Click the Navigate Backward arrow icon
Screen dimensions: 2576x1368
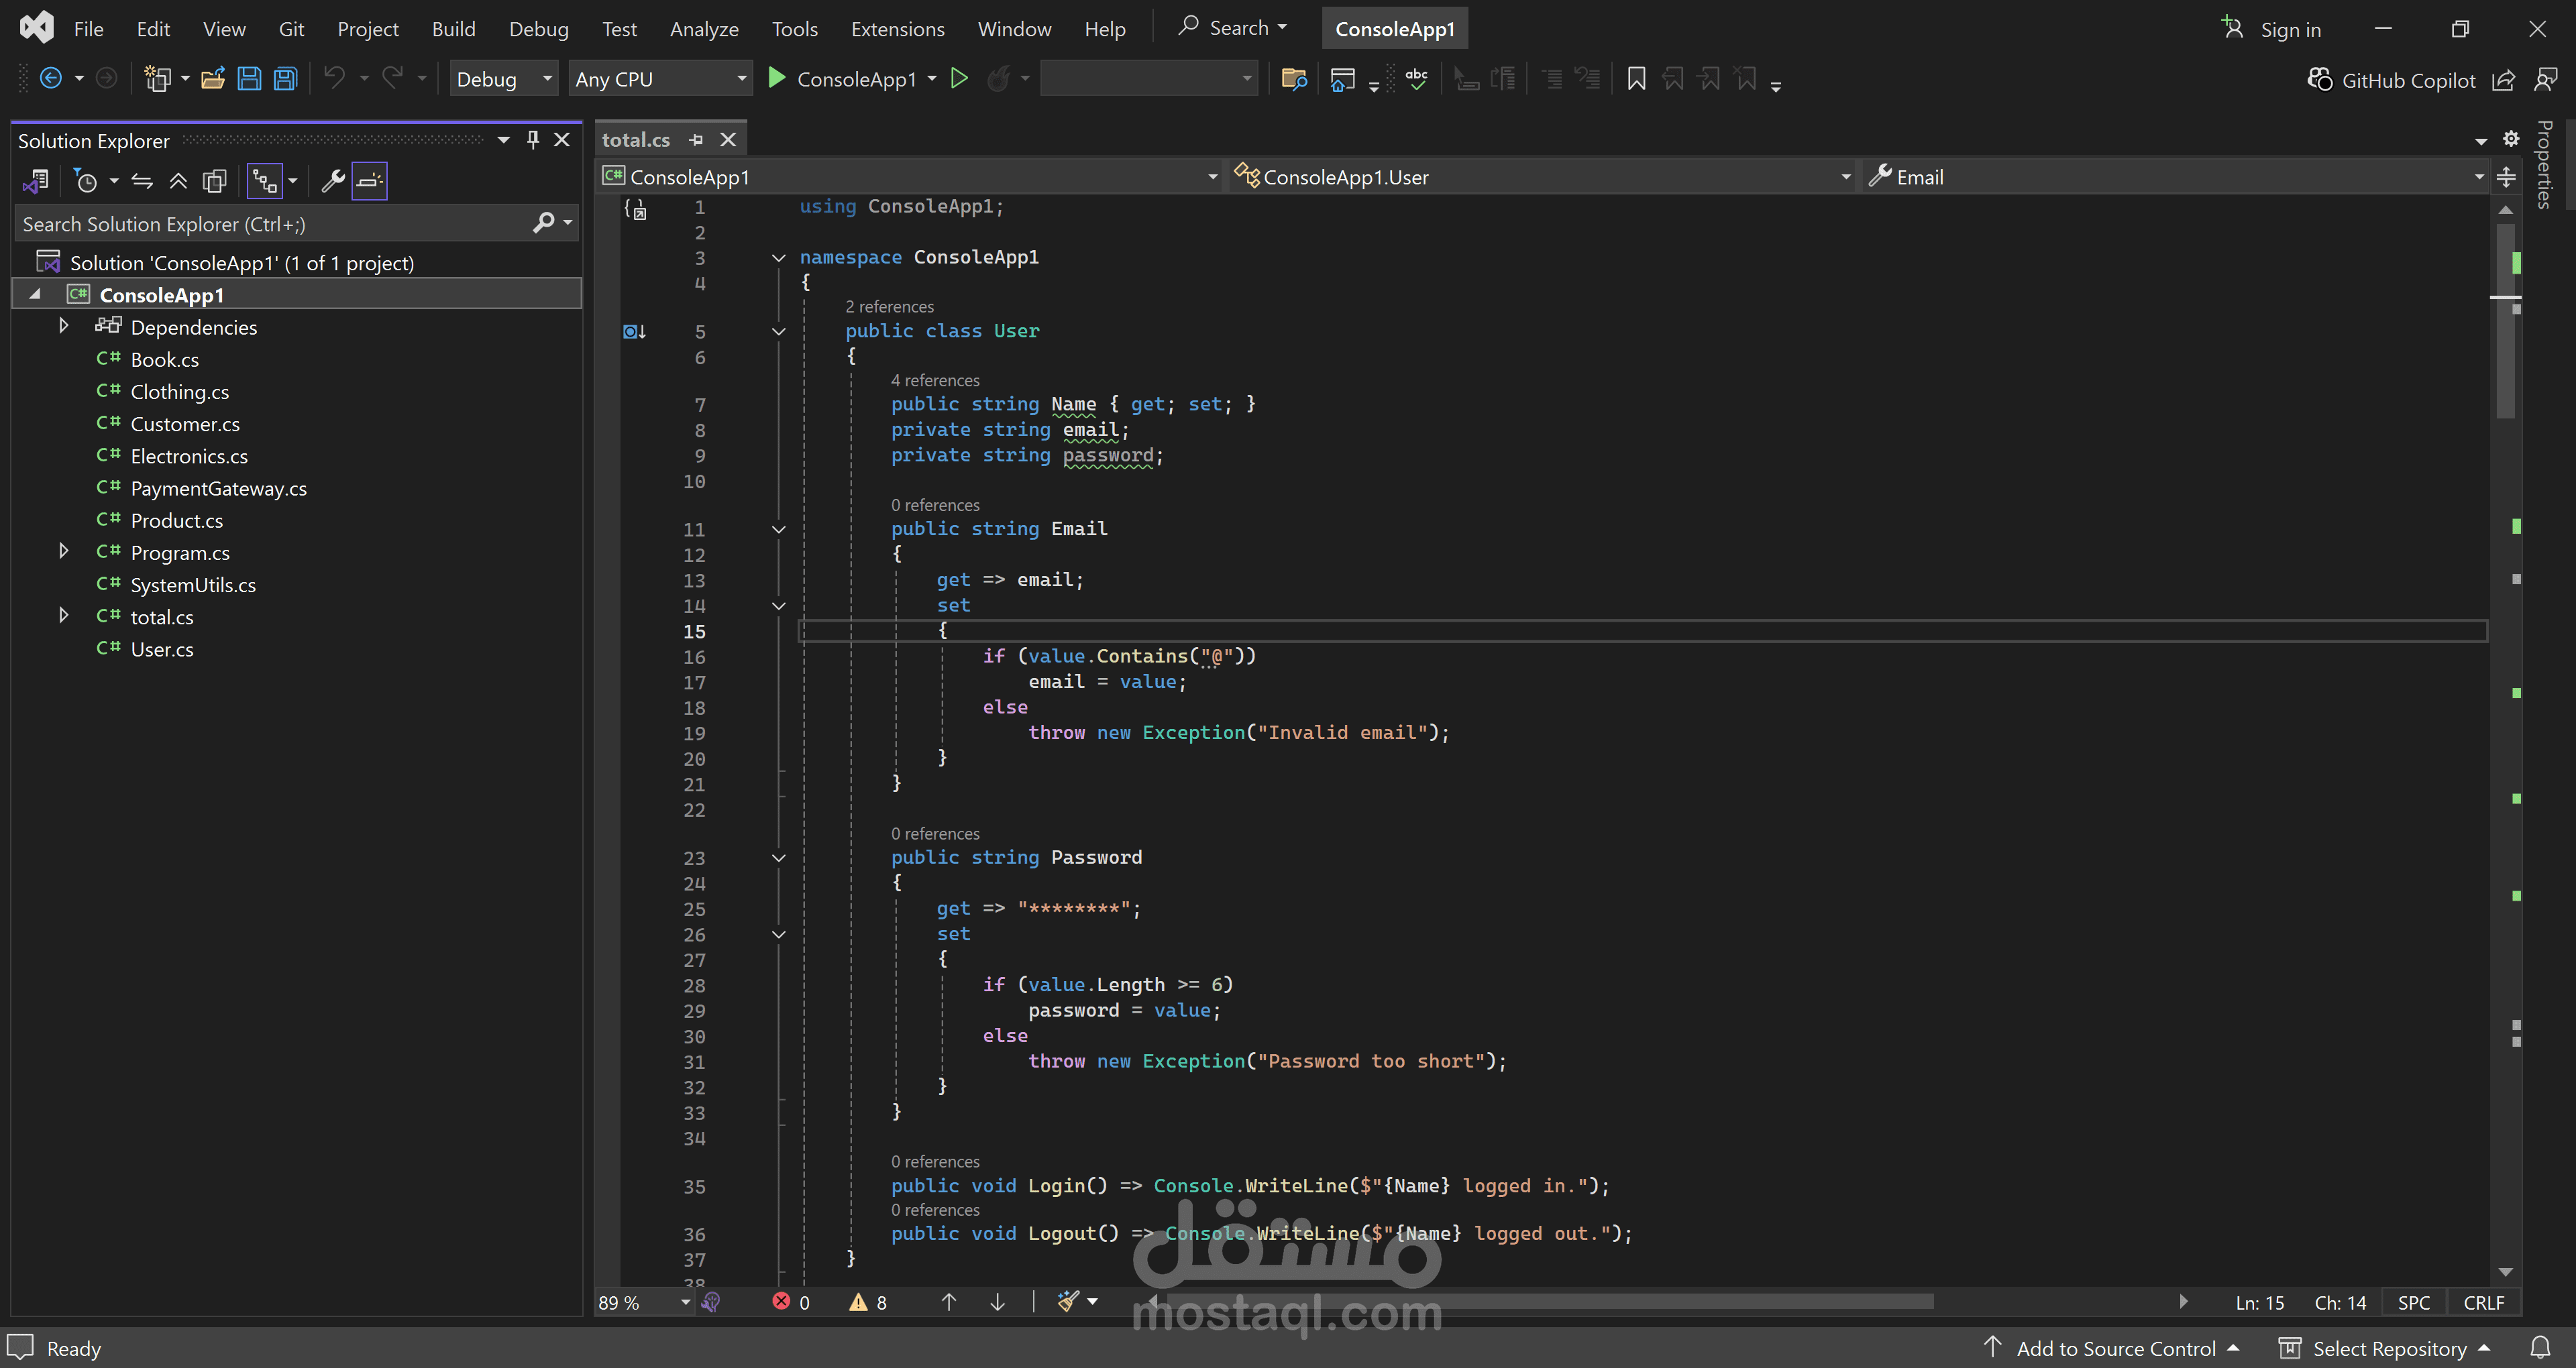[50, 78]
